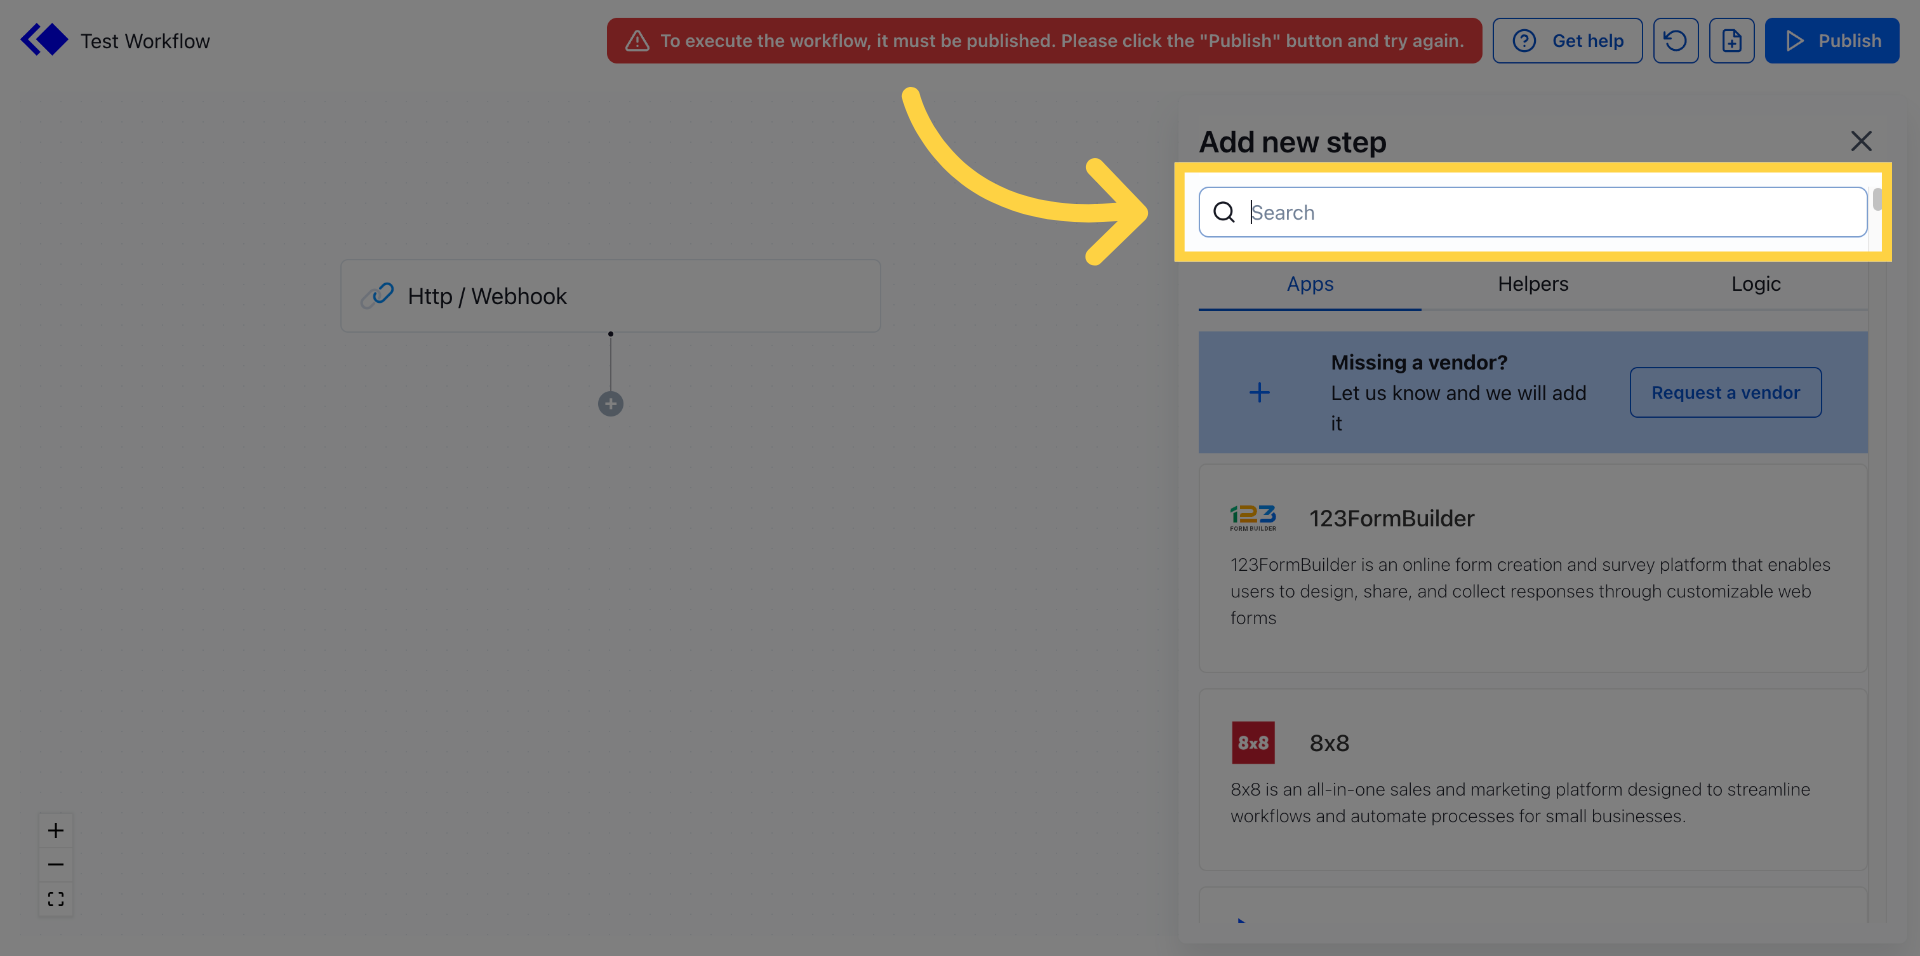Open the Logic tab
The height and width of the screenshot is (956, 1920).
(x=1756, y=284)
